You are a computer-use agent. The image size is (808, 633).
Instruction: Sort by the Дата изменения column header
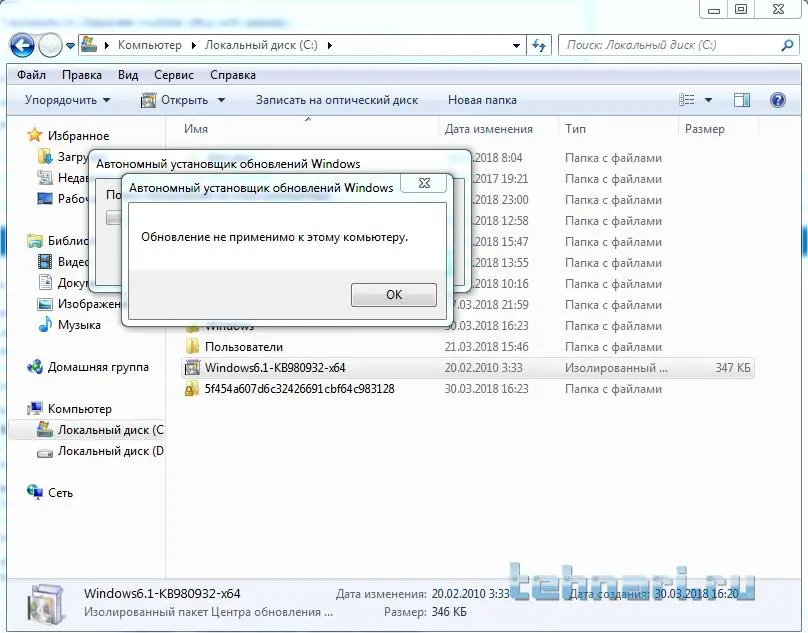pos(498,129)
